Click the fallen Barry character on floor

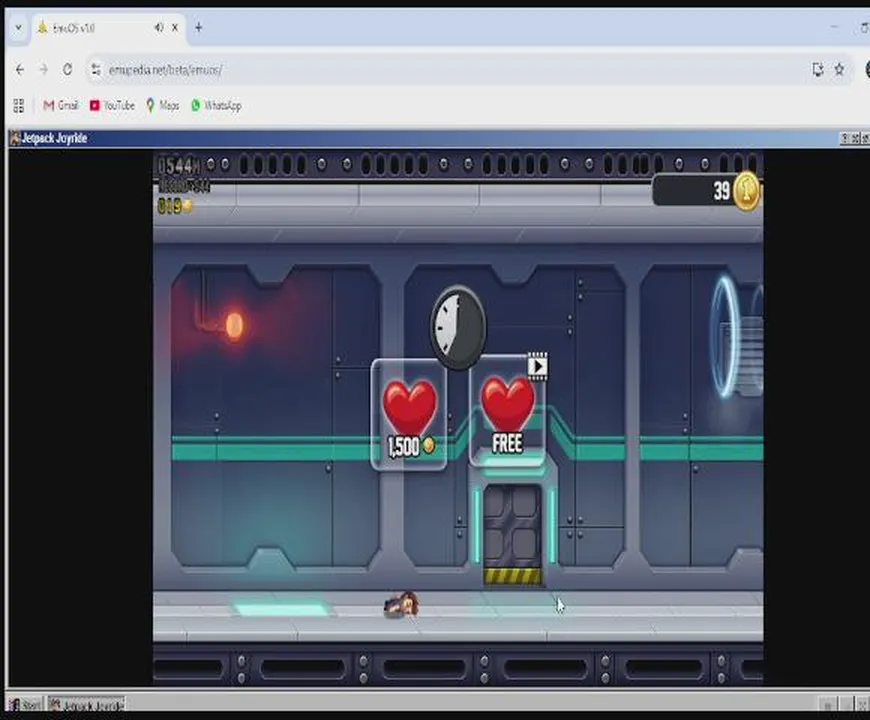[401, 605]
